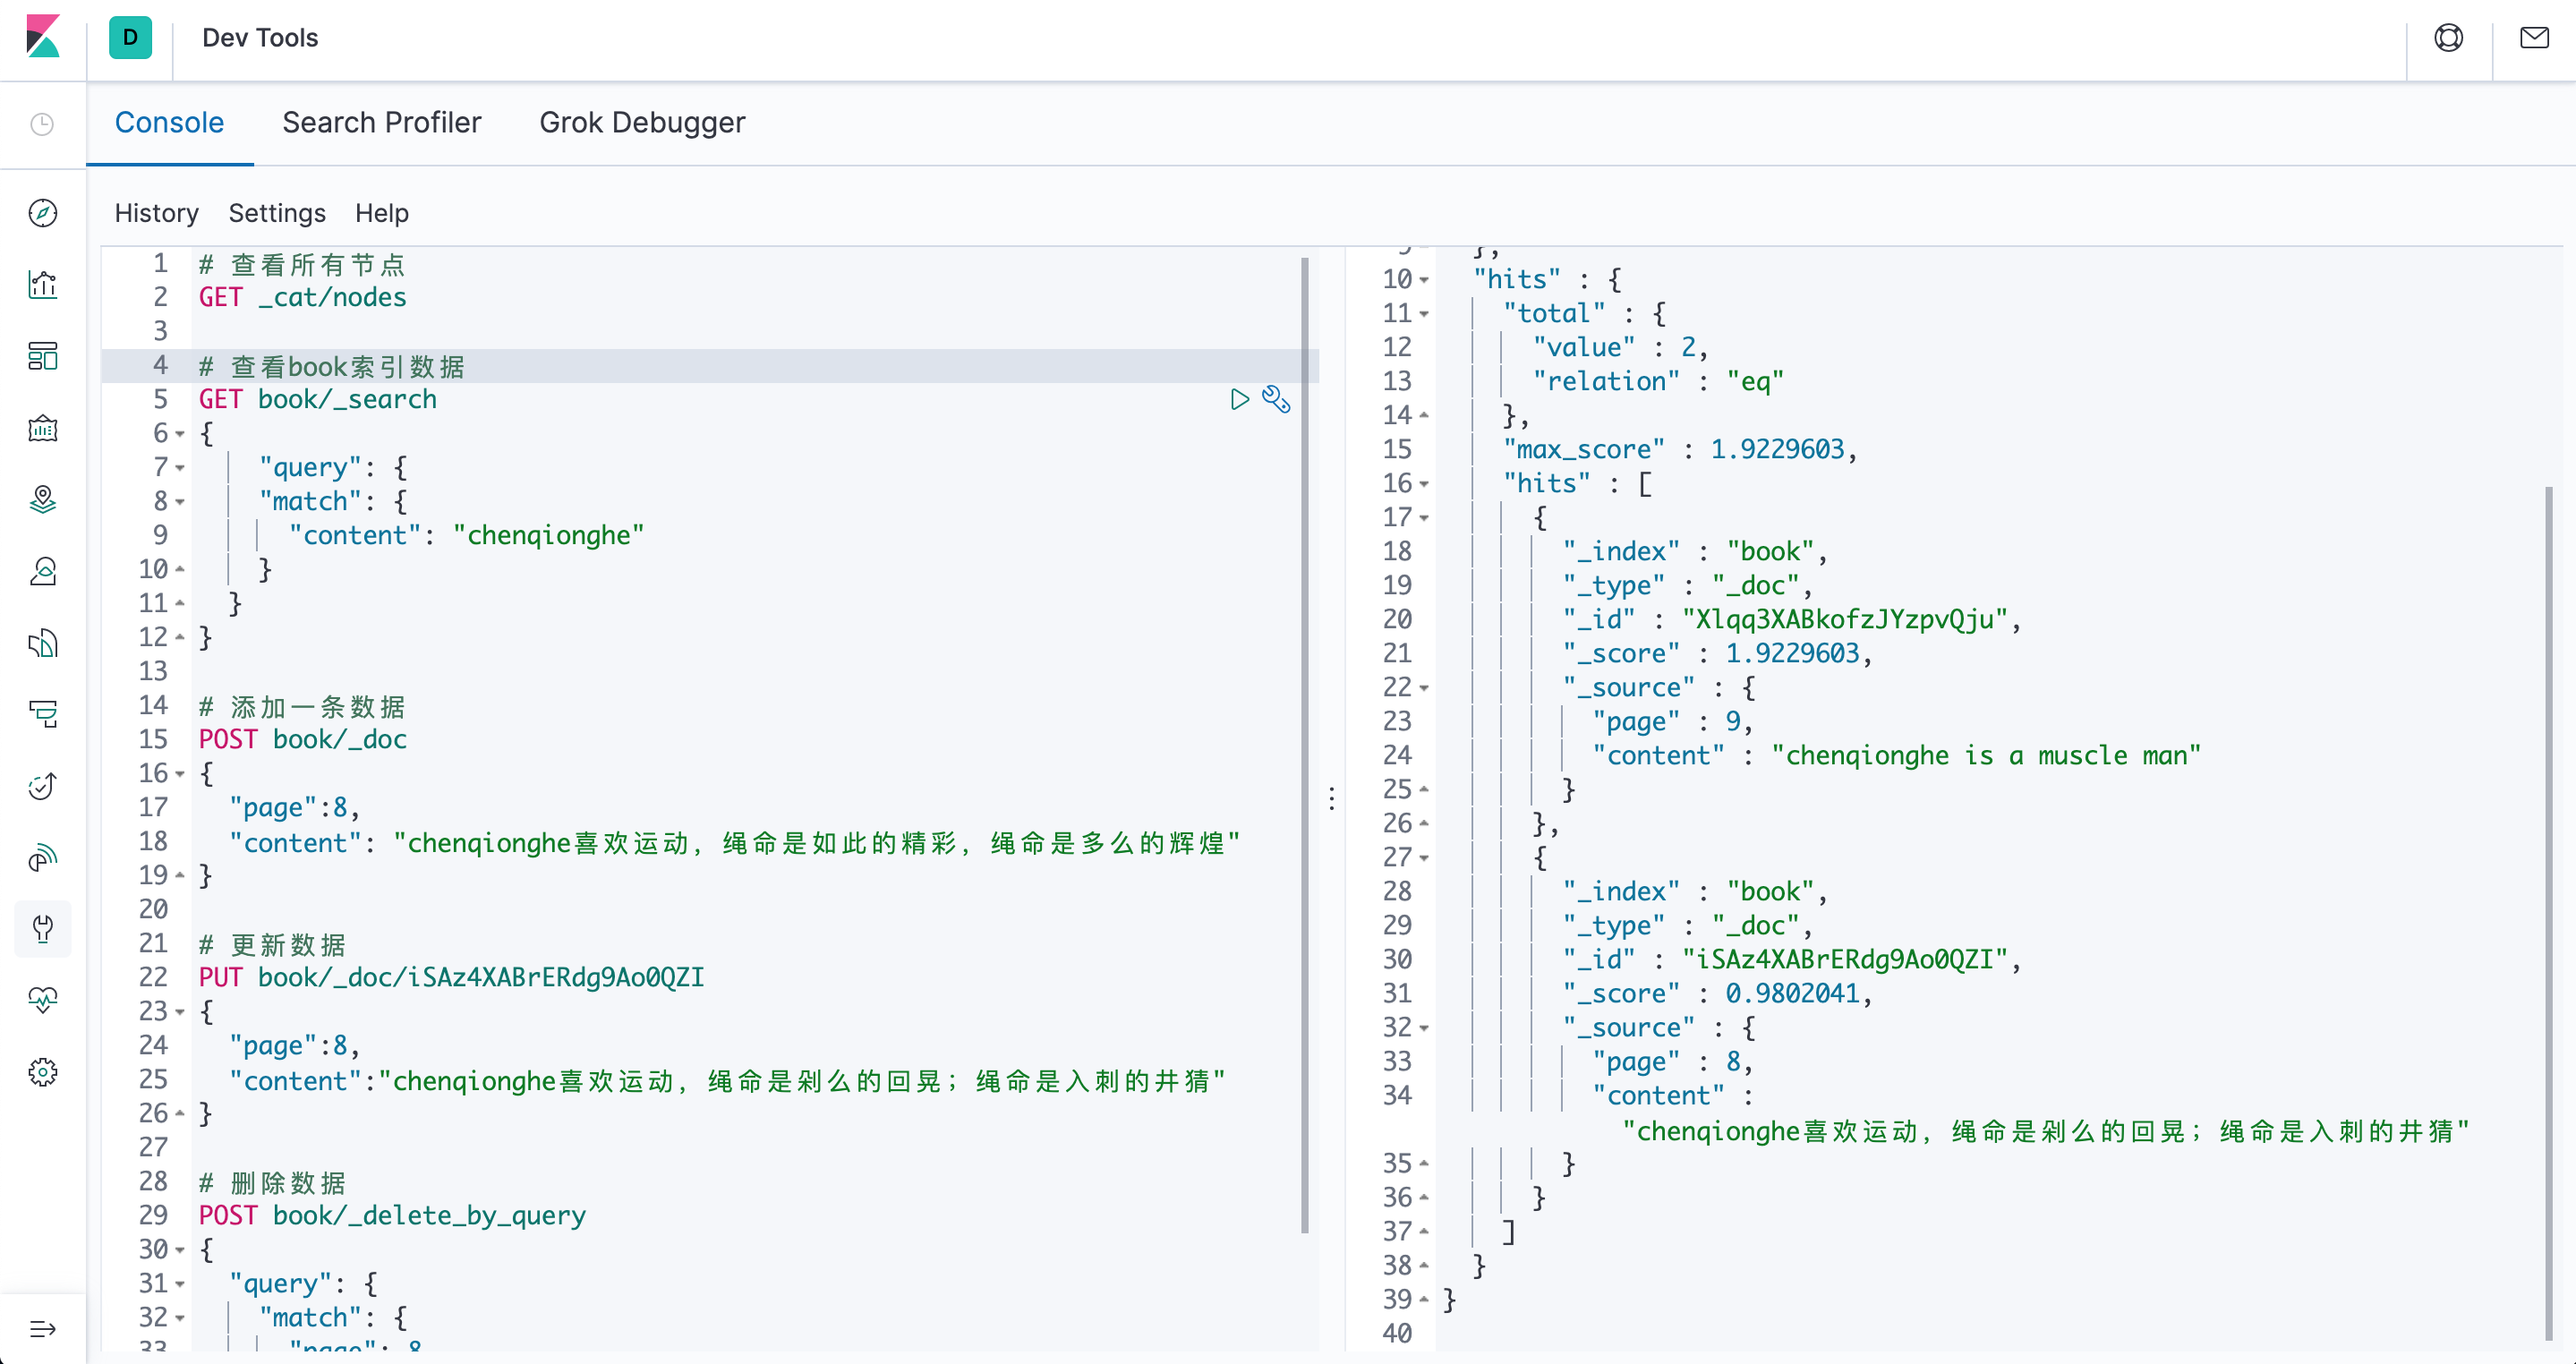Click the help lifebuoy icon in header
The width and height of the screenshot is (2576, 1364).
[x=2448, y=38]
